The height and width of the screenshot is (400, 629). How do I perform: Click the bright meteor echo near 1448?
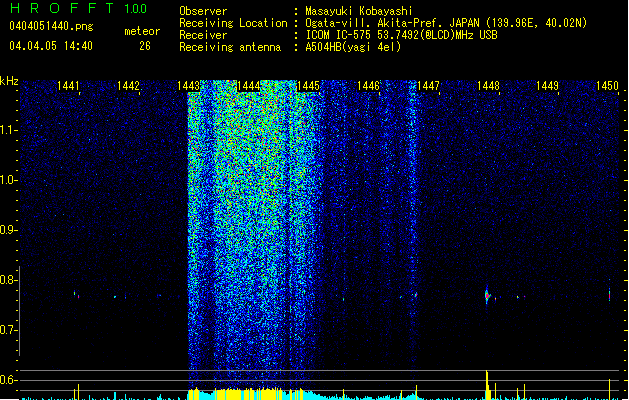(x=487, y=296)
